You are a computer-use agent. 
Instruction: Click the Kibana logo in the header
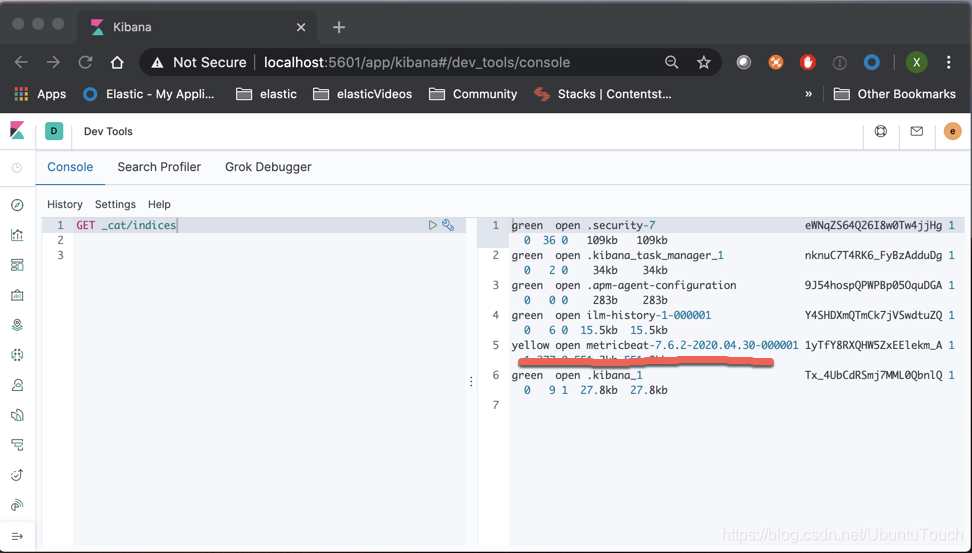(x=17, y=131)
